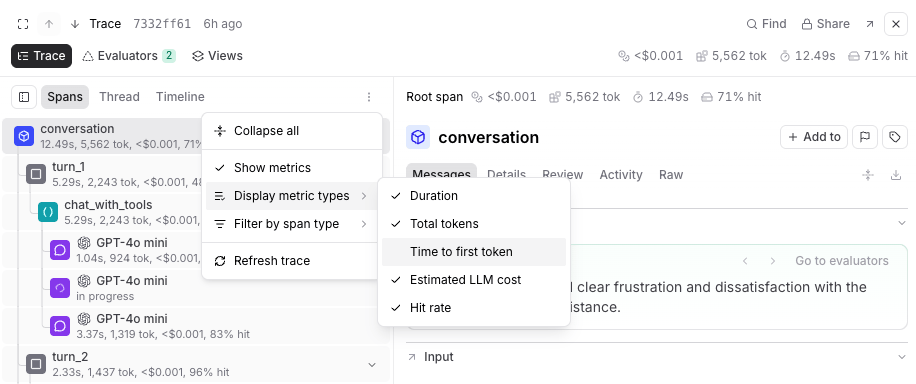The height and width of the screenshot is (384, 916).
Task: Open the Activity tab
Action: point(621,175)
